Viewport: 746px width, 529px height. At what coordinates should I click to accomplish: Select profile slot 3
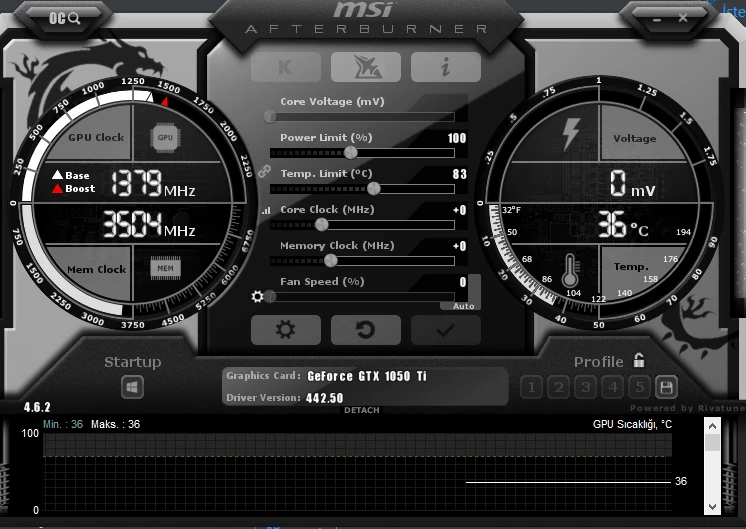tap(586, 387)
